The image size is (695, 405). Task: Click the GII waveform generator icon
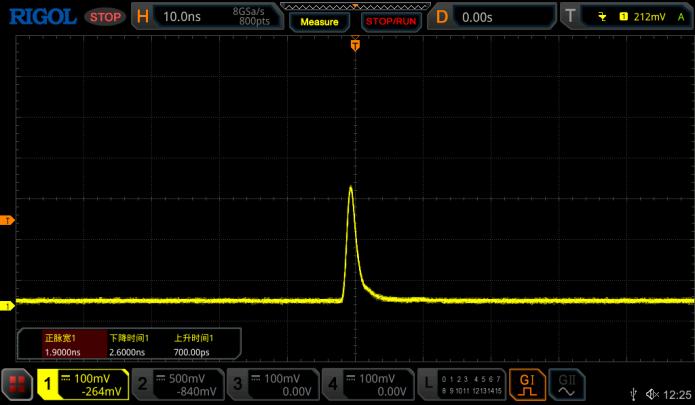pos(567,383)
